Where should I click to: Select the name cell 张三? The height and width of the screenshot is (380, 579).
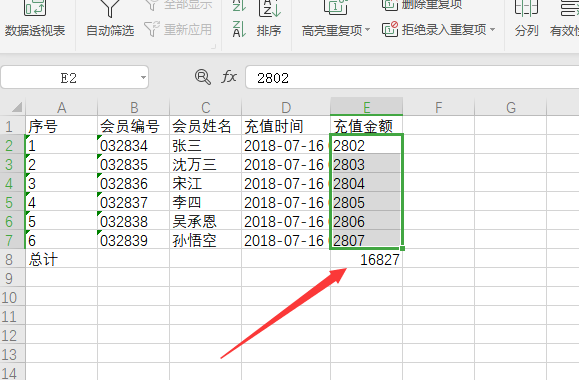click(x=205, y=145)
